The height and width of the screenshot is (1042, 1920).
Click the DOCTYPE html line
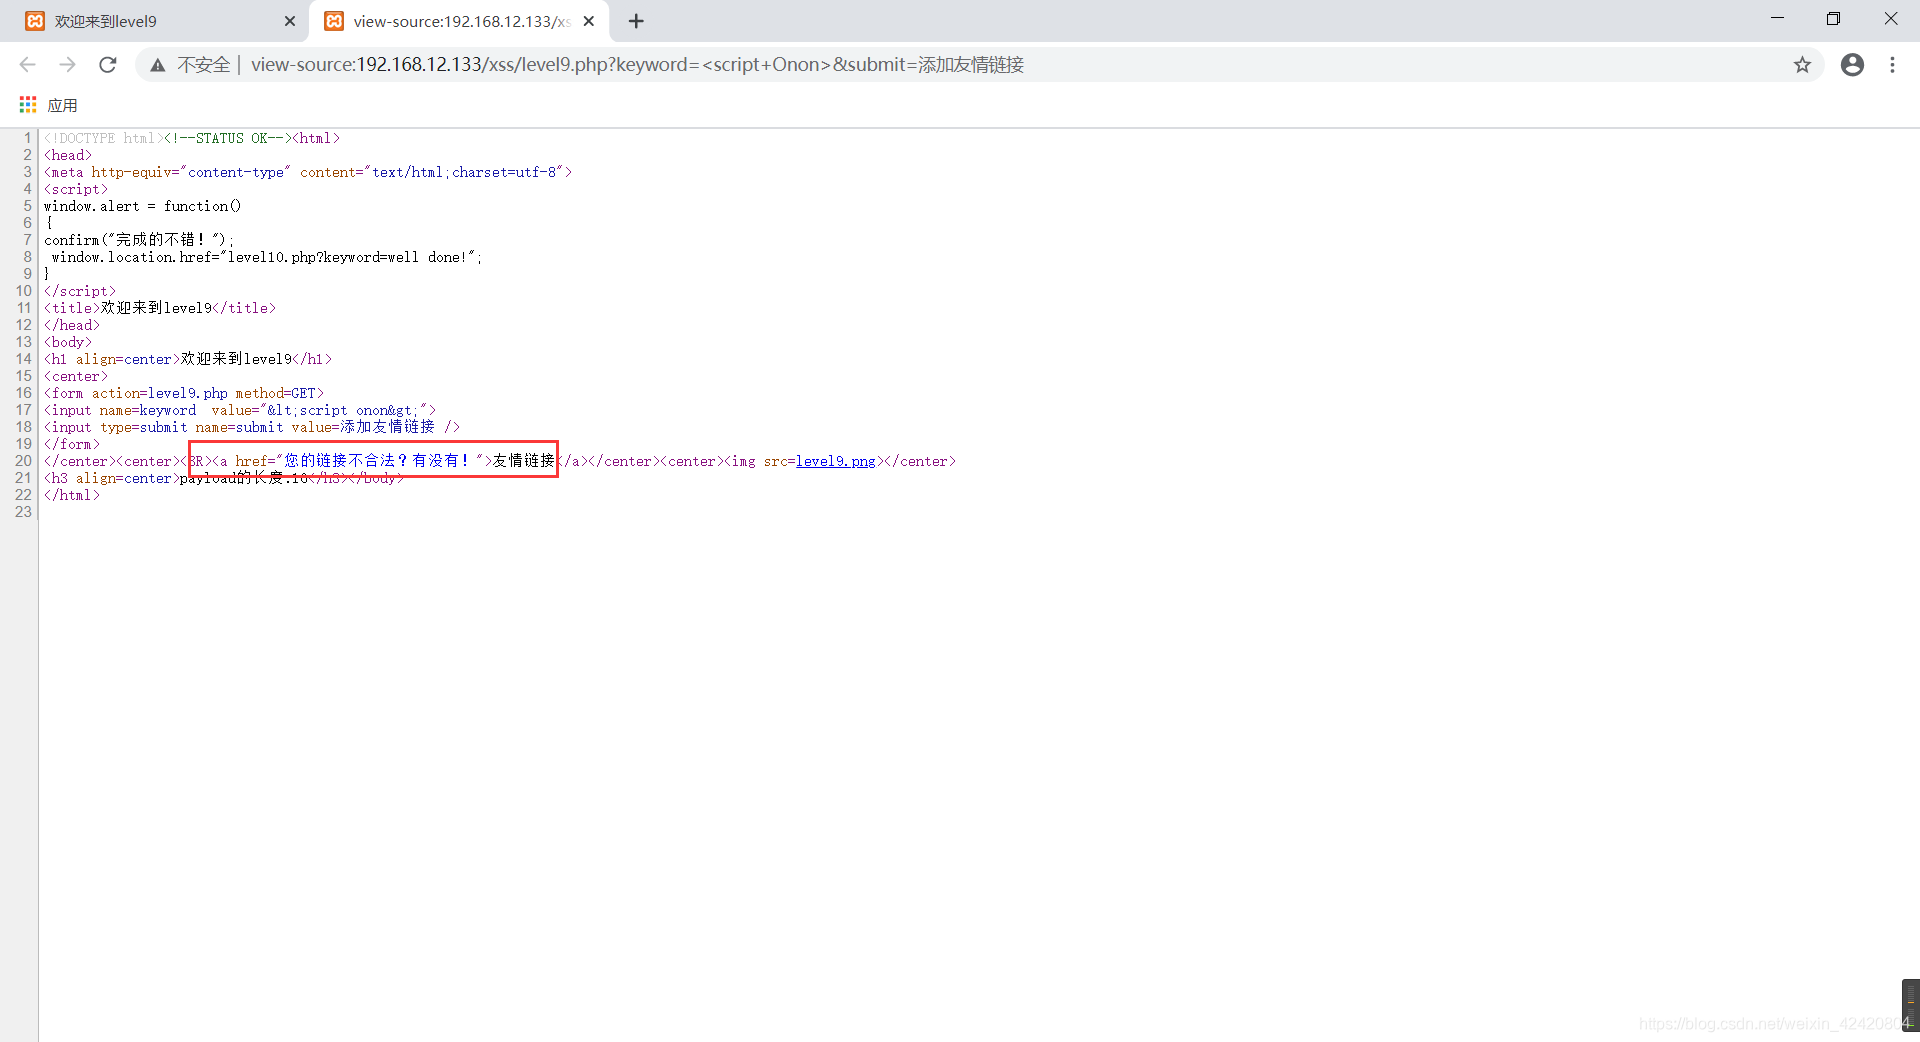[192, 138]
